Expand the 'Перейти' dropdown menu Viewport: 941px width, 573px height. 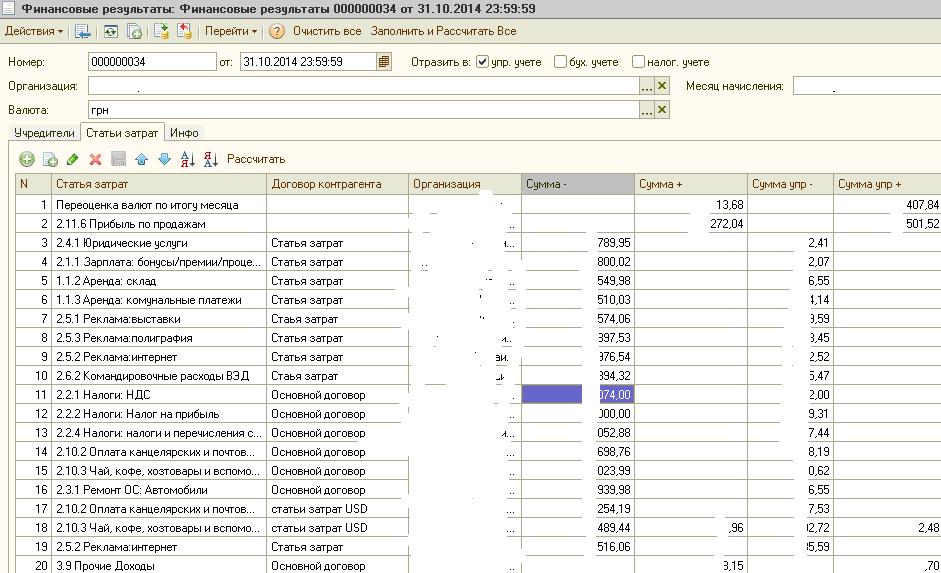pos(230,31)
